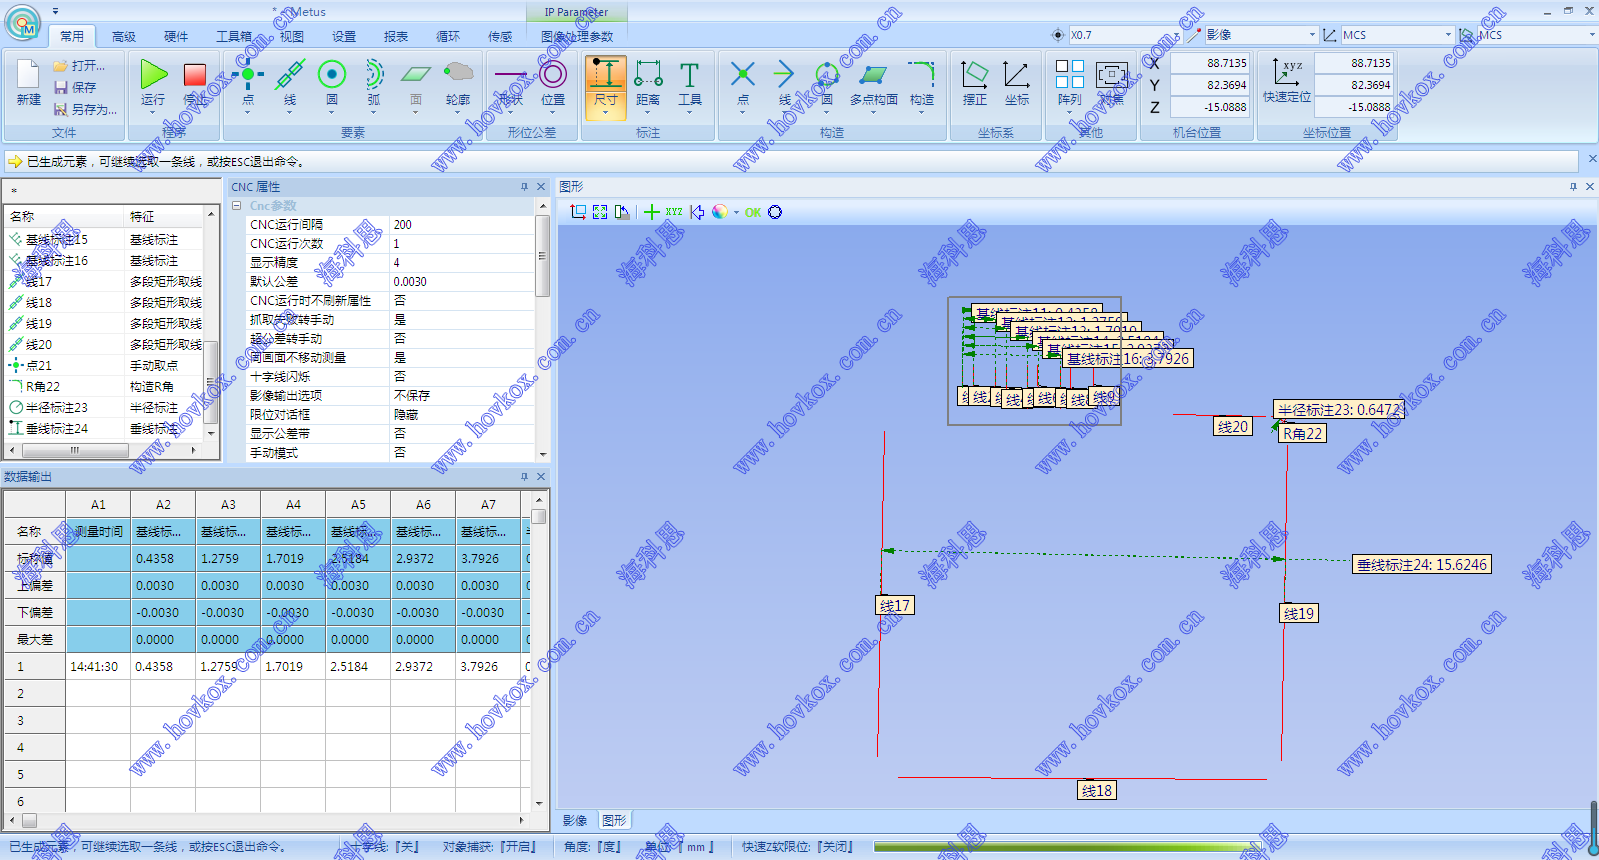1599x860 pixels.
Task: Switch to the 影像 bottom tab
Action: tap(575, 821)
